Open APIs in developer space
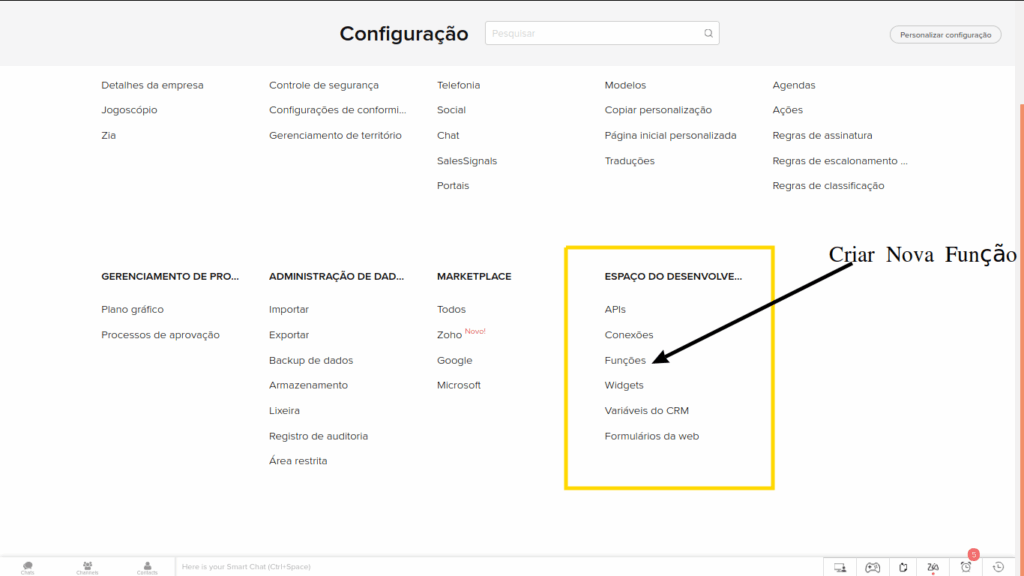This screenshot has height=576, width=1024. (x=615, y=309)
